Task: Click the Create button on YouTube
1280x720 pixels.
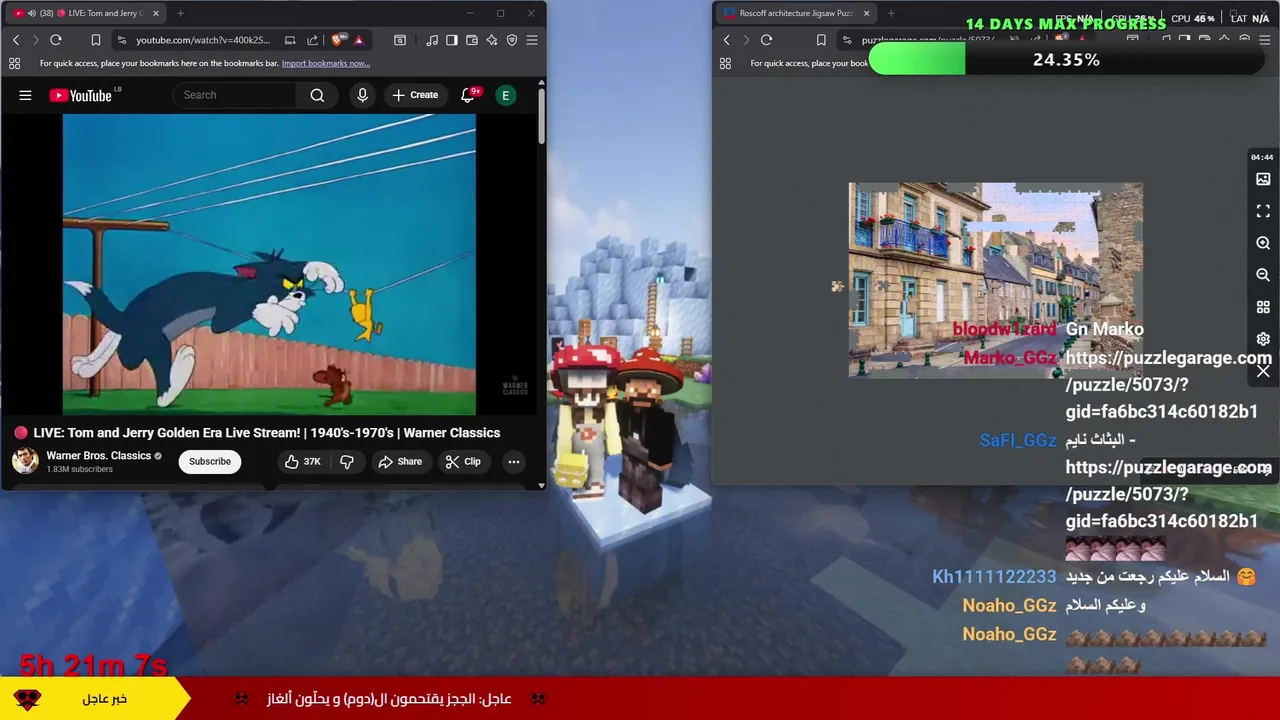Action: pyautogui.click(x=415, y=95)
